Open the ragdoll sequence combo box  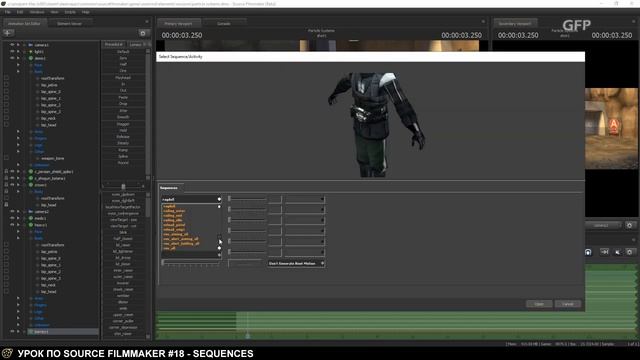tap(191, 199)
